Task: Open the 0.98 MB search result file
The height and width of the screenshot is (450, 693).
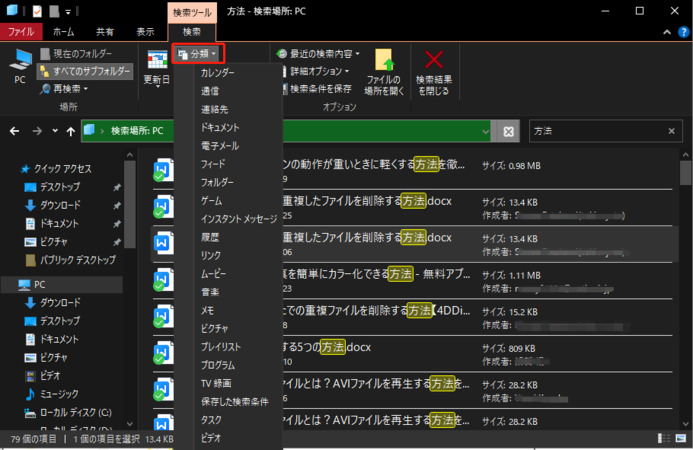Action: (x=411, y=172)
